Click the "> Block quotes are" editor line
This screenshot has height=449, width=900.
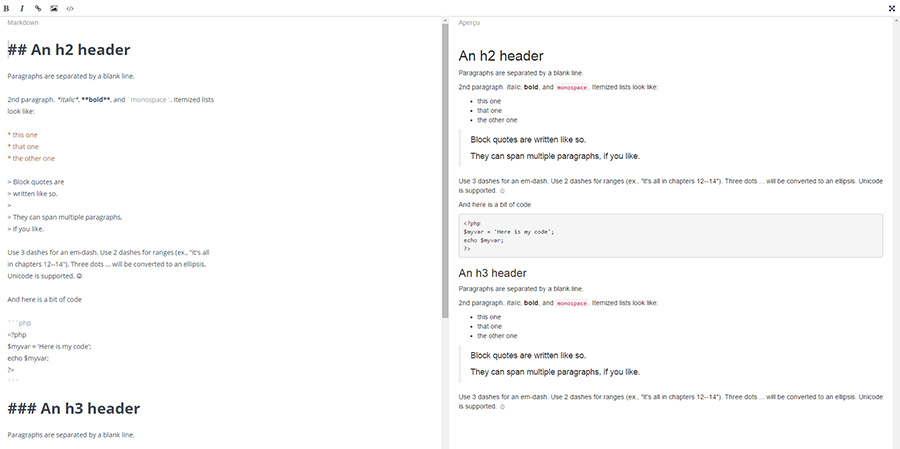coord(36,182)
